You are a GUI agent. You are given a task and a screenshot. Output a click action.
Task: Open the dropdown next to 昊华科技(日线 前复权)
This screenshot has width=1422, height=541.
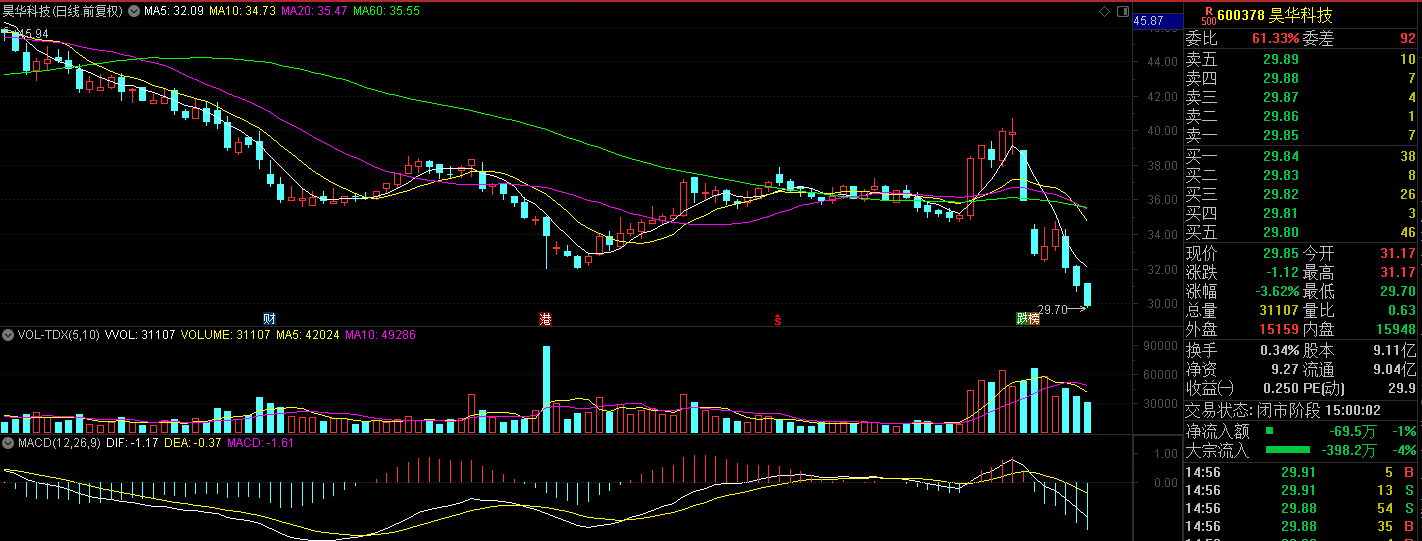tap(133, 11)
